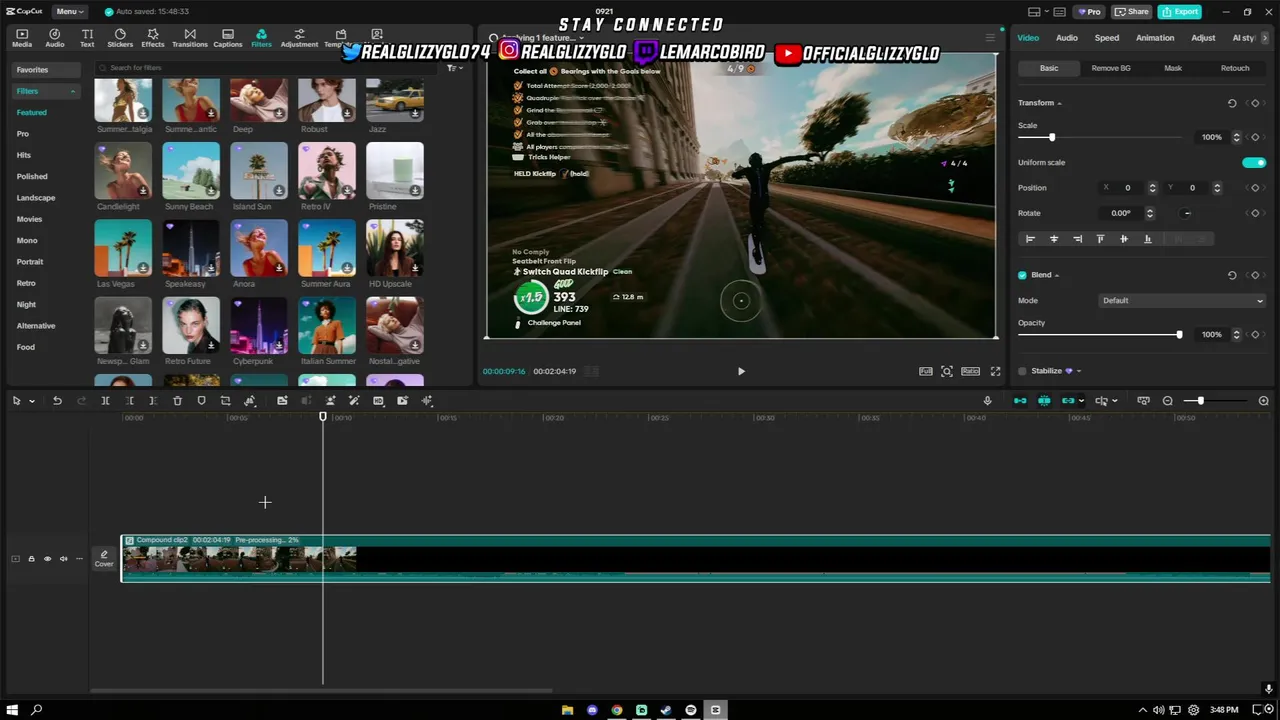Reset Transform with the circular arrow icon
Viewport: 1280px width, 720px height.
1232,103
